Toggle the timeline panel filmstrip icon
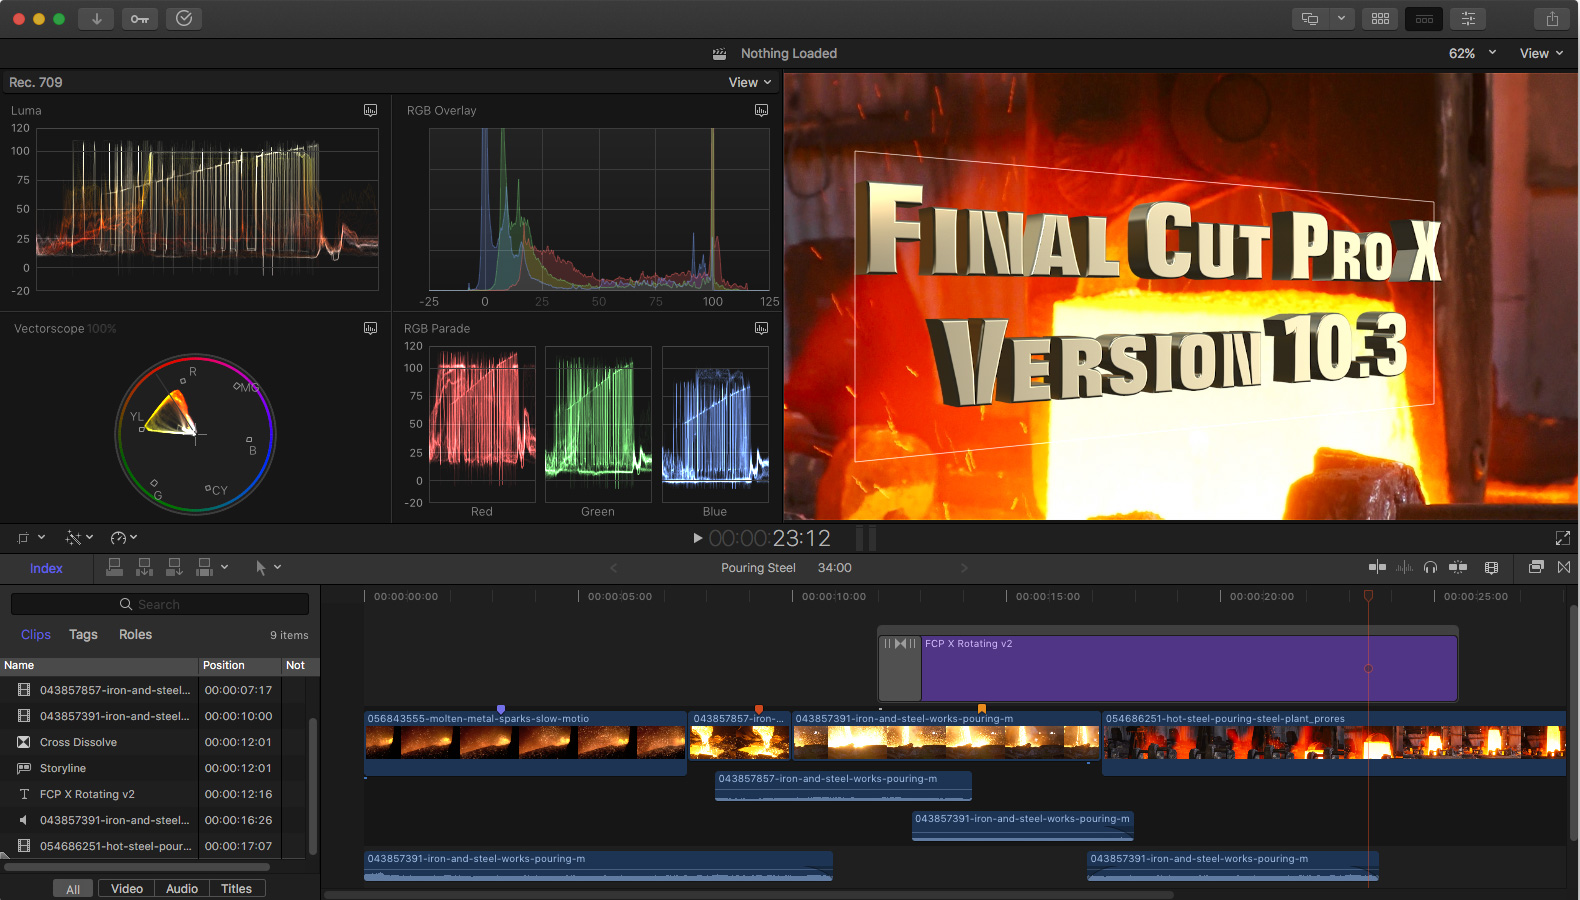The height and width of the screenshot is (900, 1580). pyautogui.click(x=1424, y=18)
